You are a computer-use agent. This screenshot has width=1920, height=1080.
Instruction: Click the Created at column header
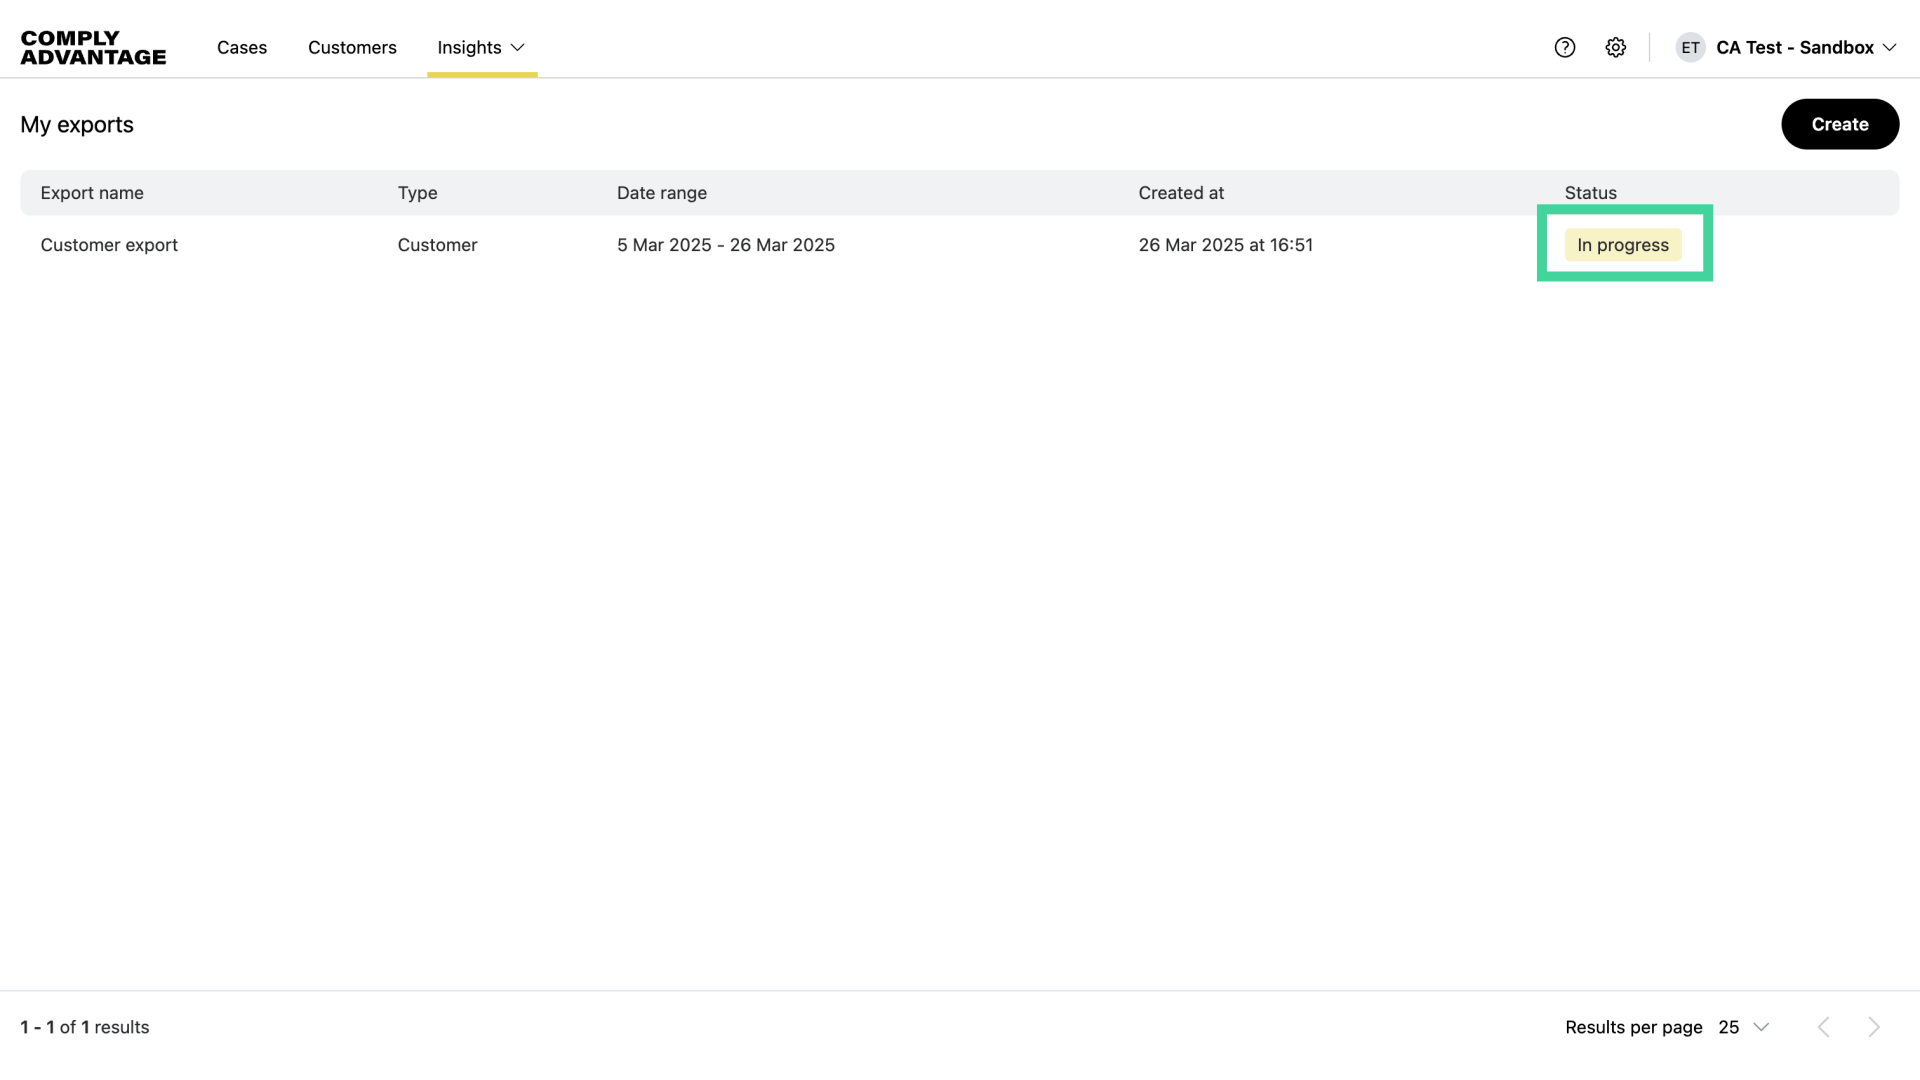(1181, 193)
